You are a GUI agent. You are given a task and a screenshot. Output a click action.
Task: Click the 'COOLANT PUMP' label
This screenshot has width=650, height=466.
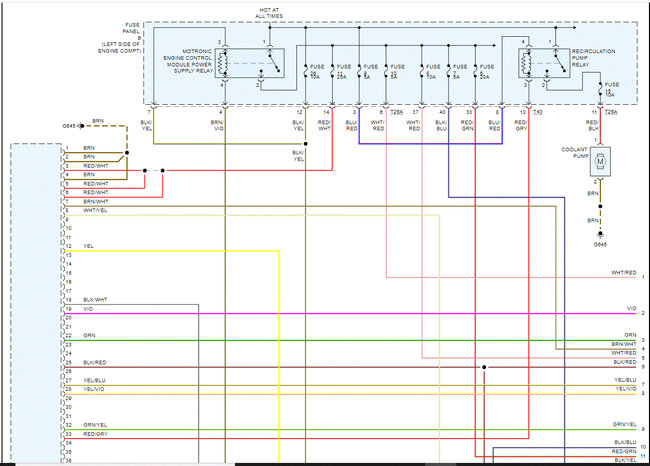(575, 153)
